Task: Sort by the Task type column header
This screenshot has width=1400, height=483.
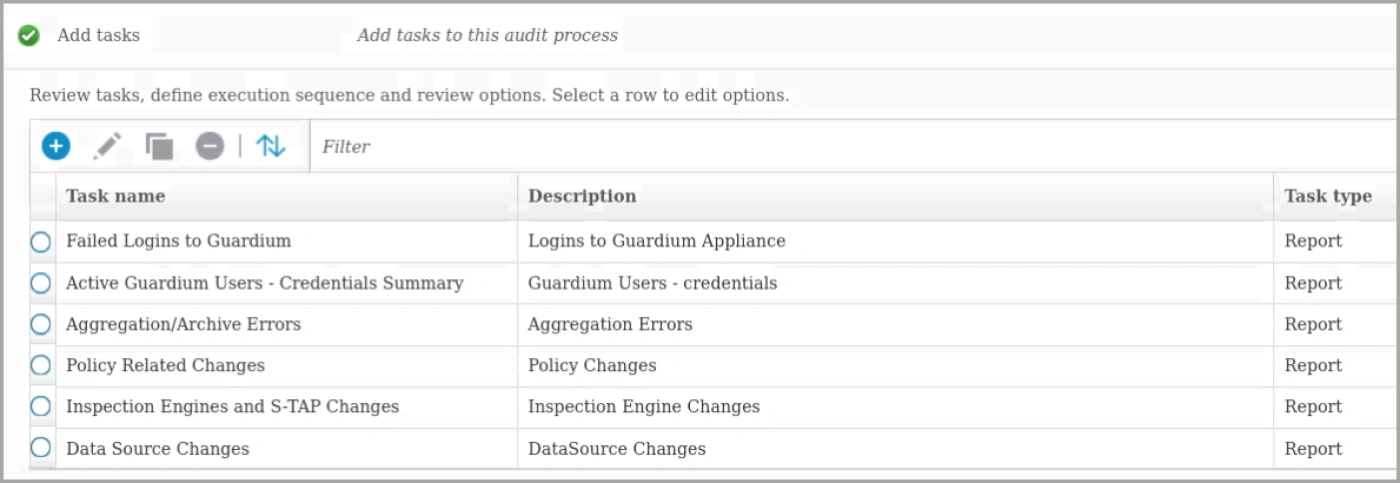Action: pyautogui.click(x=1336, y=196)
